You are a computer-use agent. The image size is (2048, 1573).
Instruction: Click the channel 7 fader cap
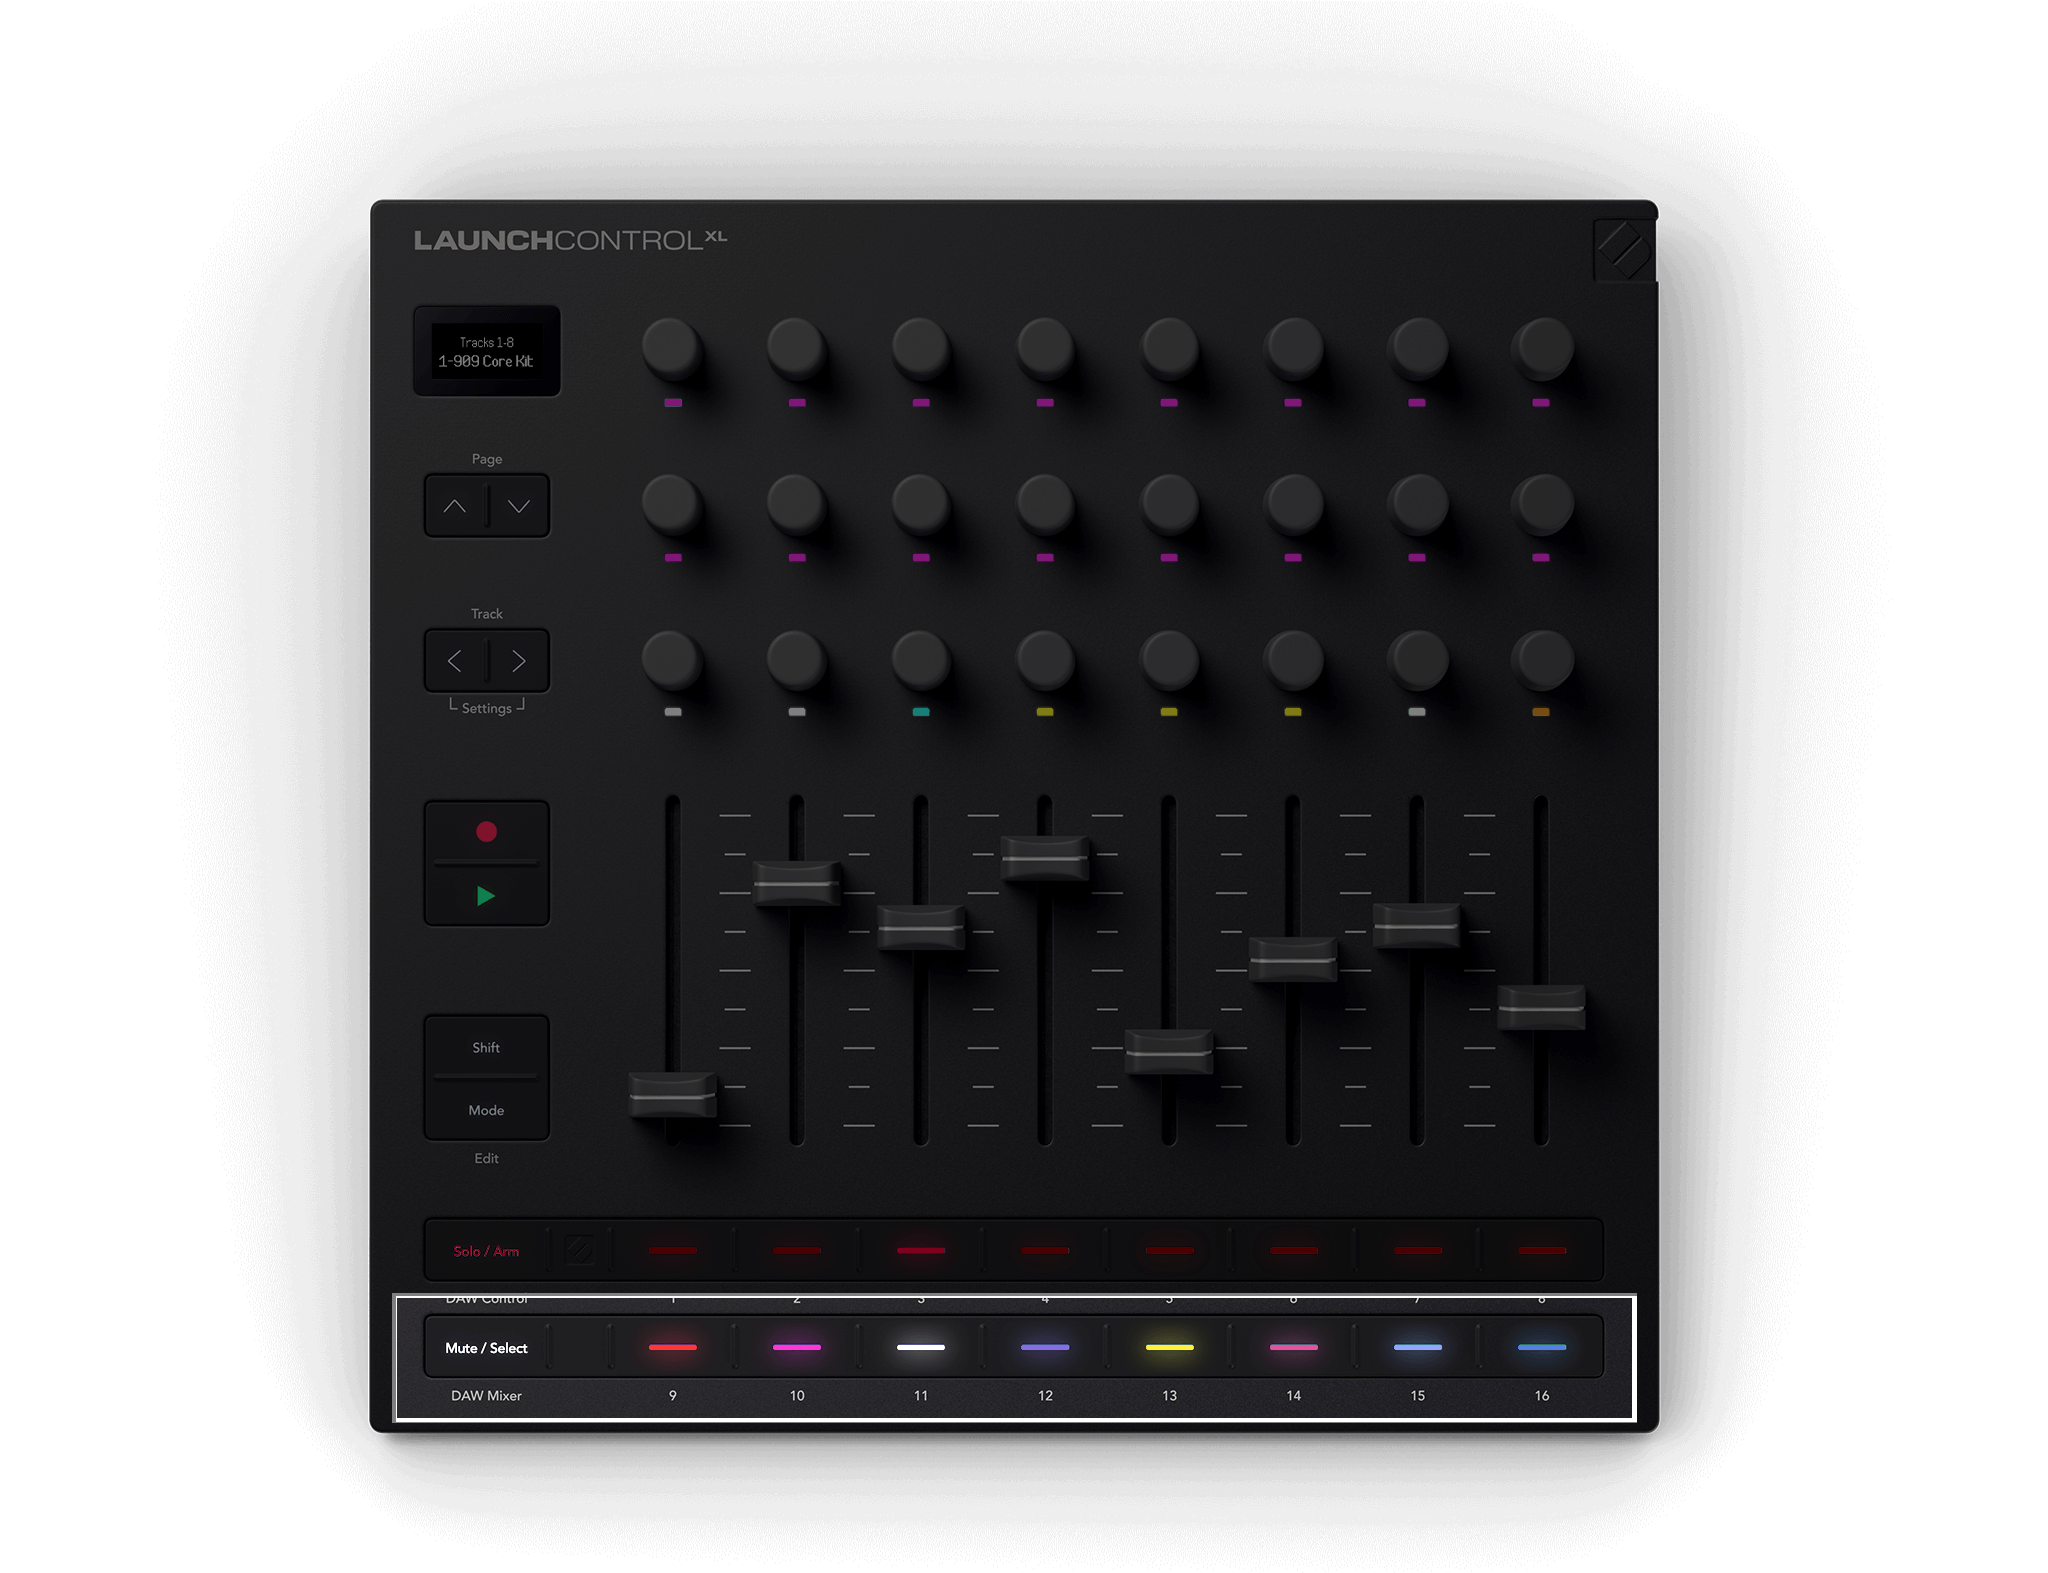1417,925
